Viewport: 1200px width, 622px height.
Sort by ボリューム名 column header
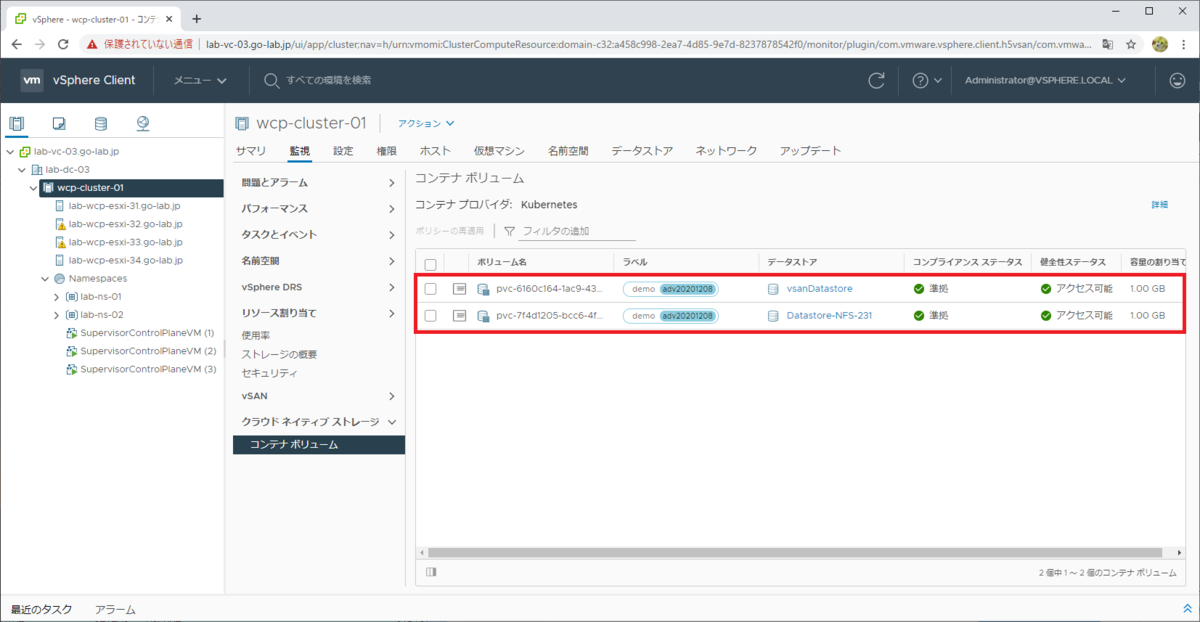[501, 262]
